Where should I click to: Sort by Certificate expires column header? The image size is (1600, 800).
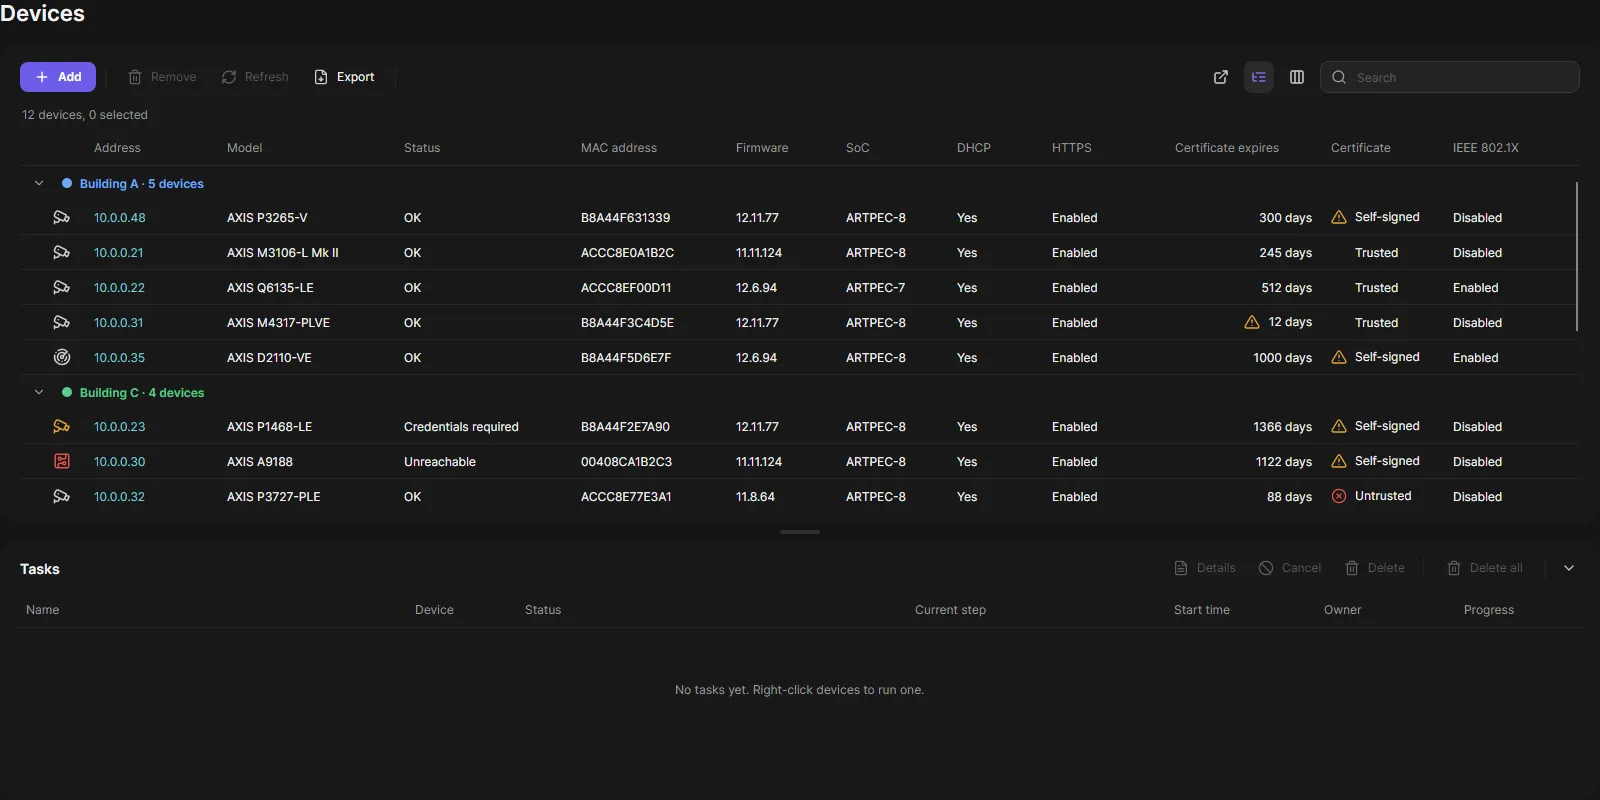[x=1227, y=148]
